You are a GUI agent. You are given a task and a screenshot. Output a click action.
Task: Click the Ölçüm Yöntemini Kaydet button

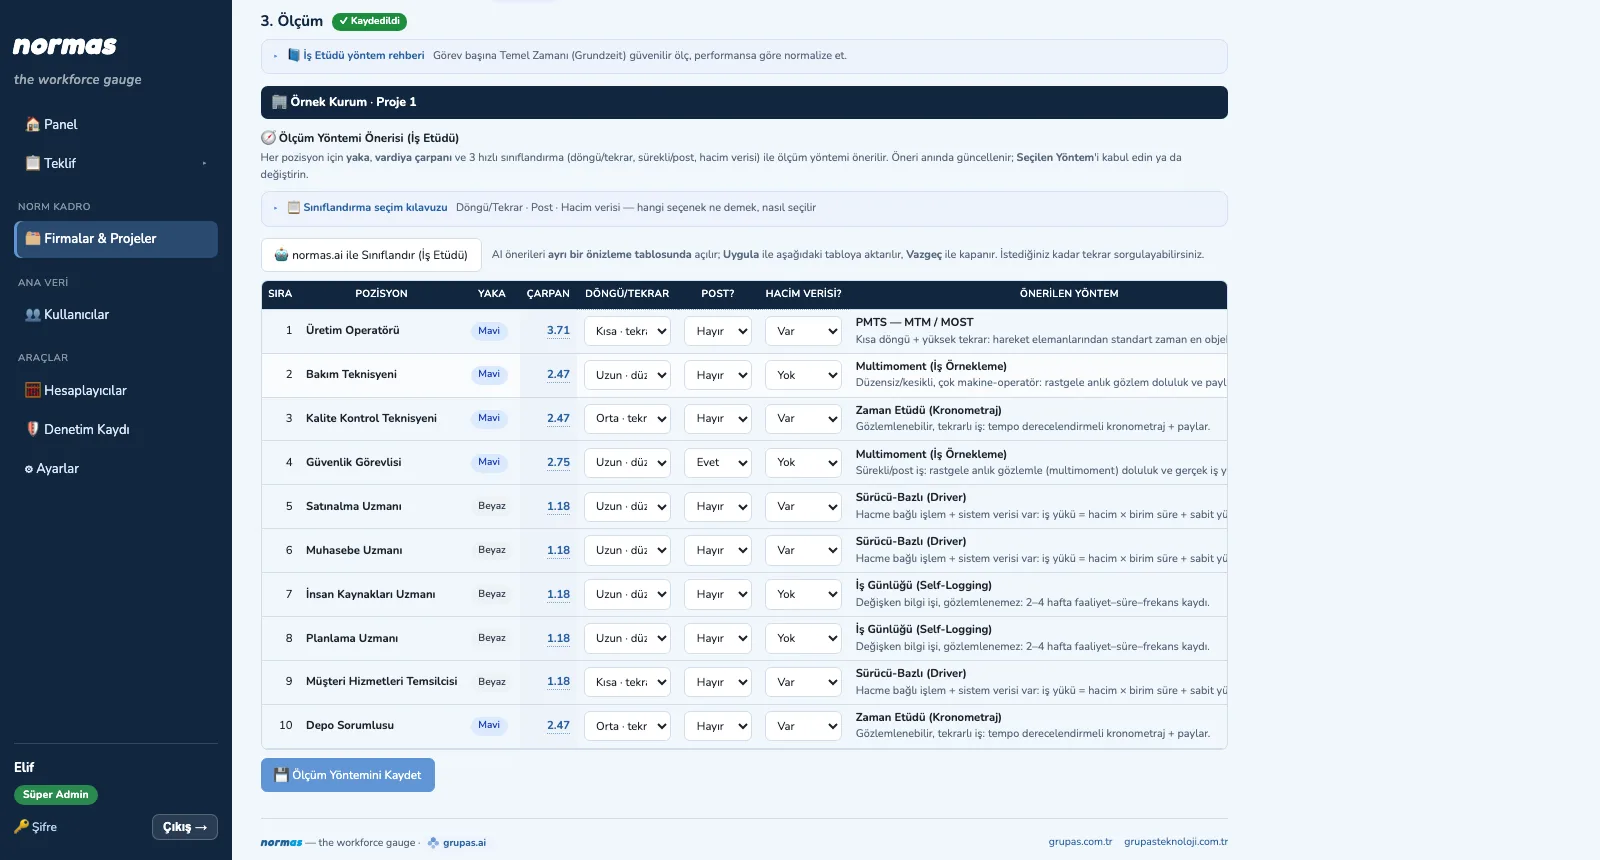(348, 775)
